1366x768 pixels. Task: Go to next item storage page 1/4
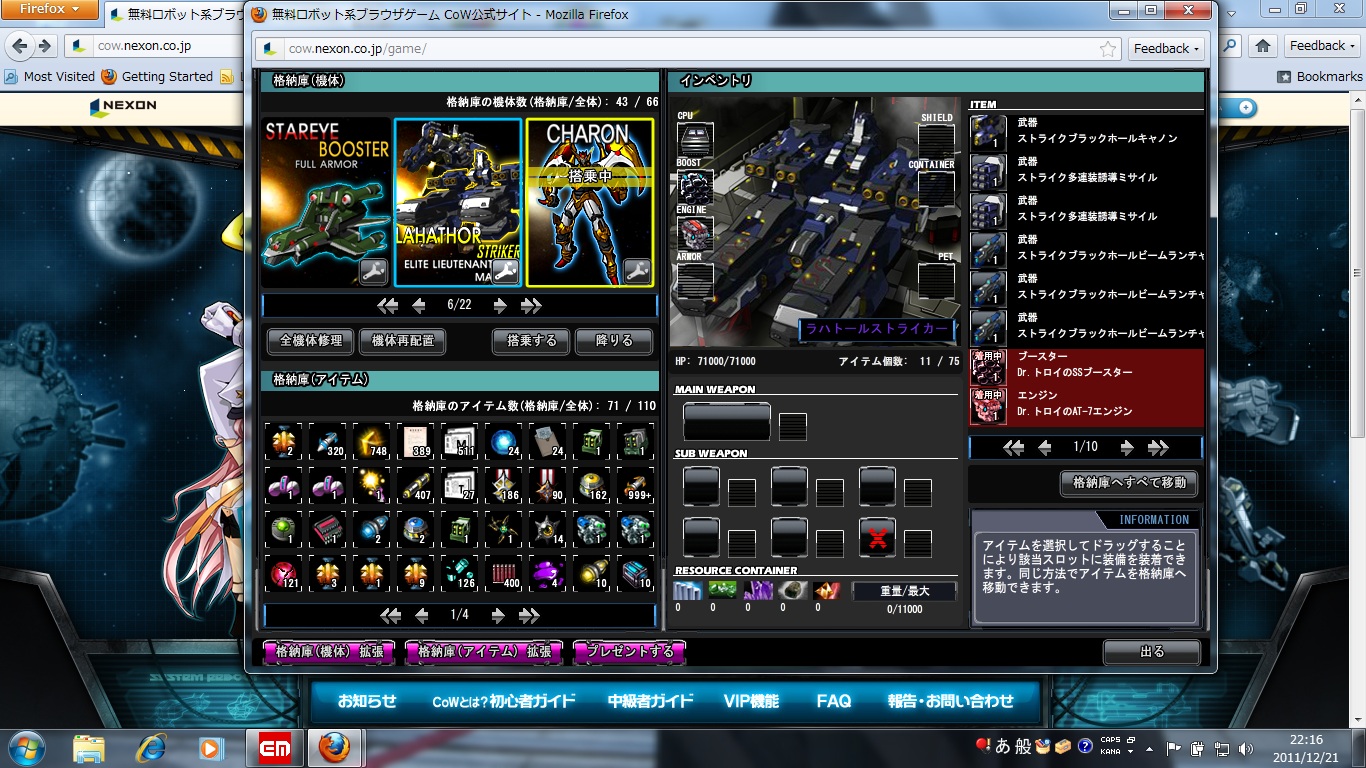point(498,615)
